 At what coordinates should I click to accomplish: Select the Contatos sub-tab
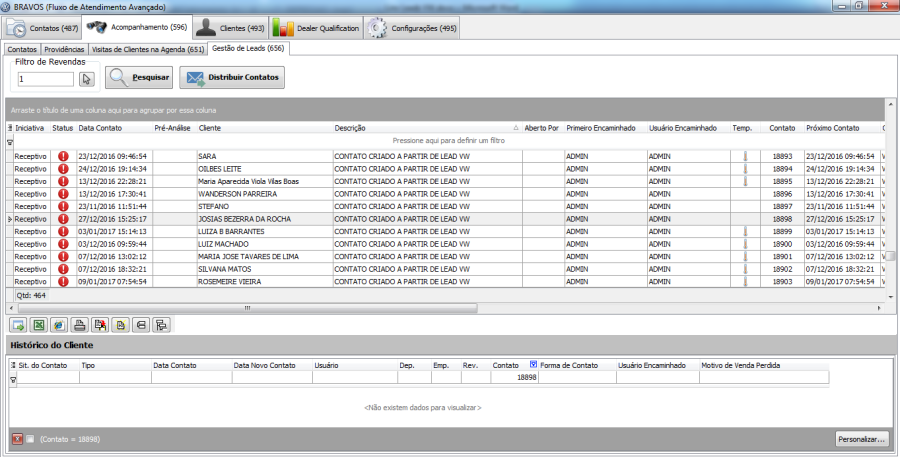22,49
